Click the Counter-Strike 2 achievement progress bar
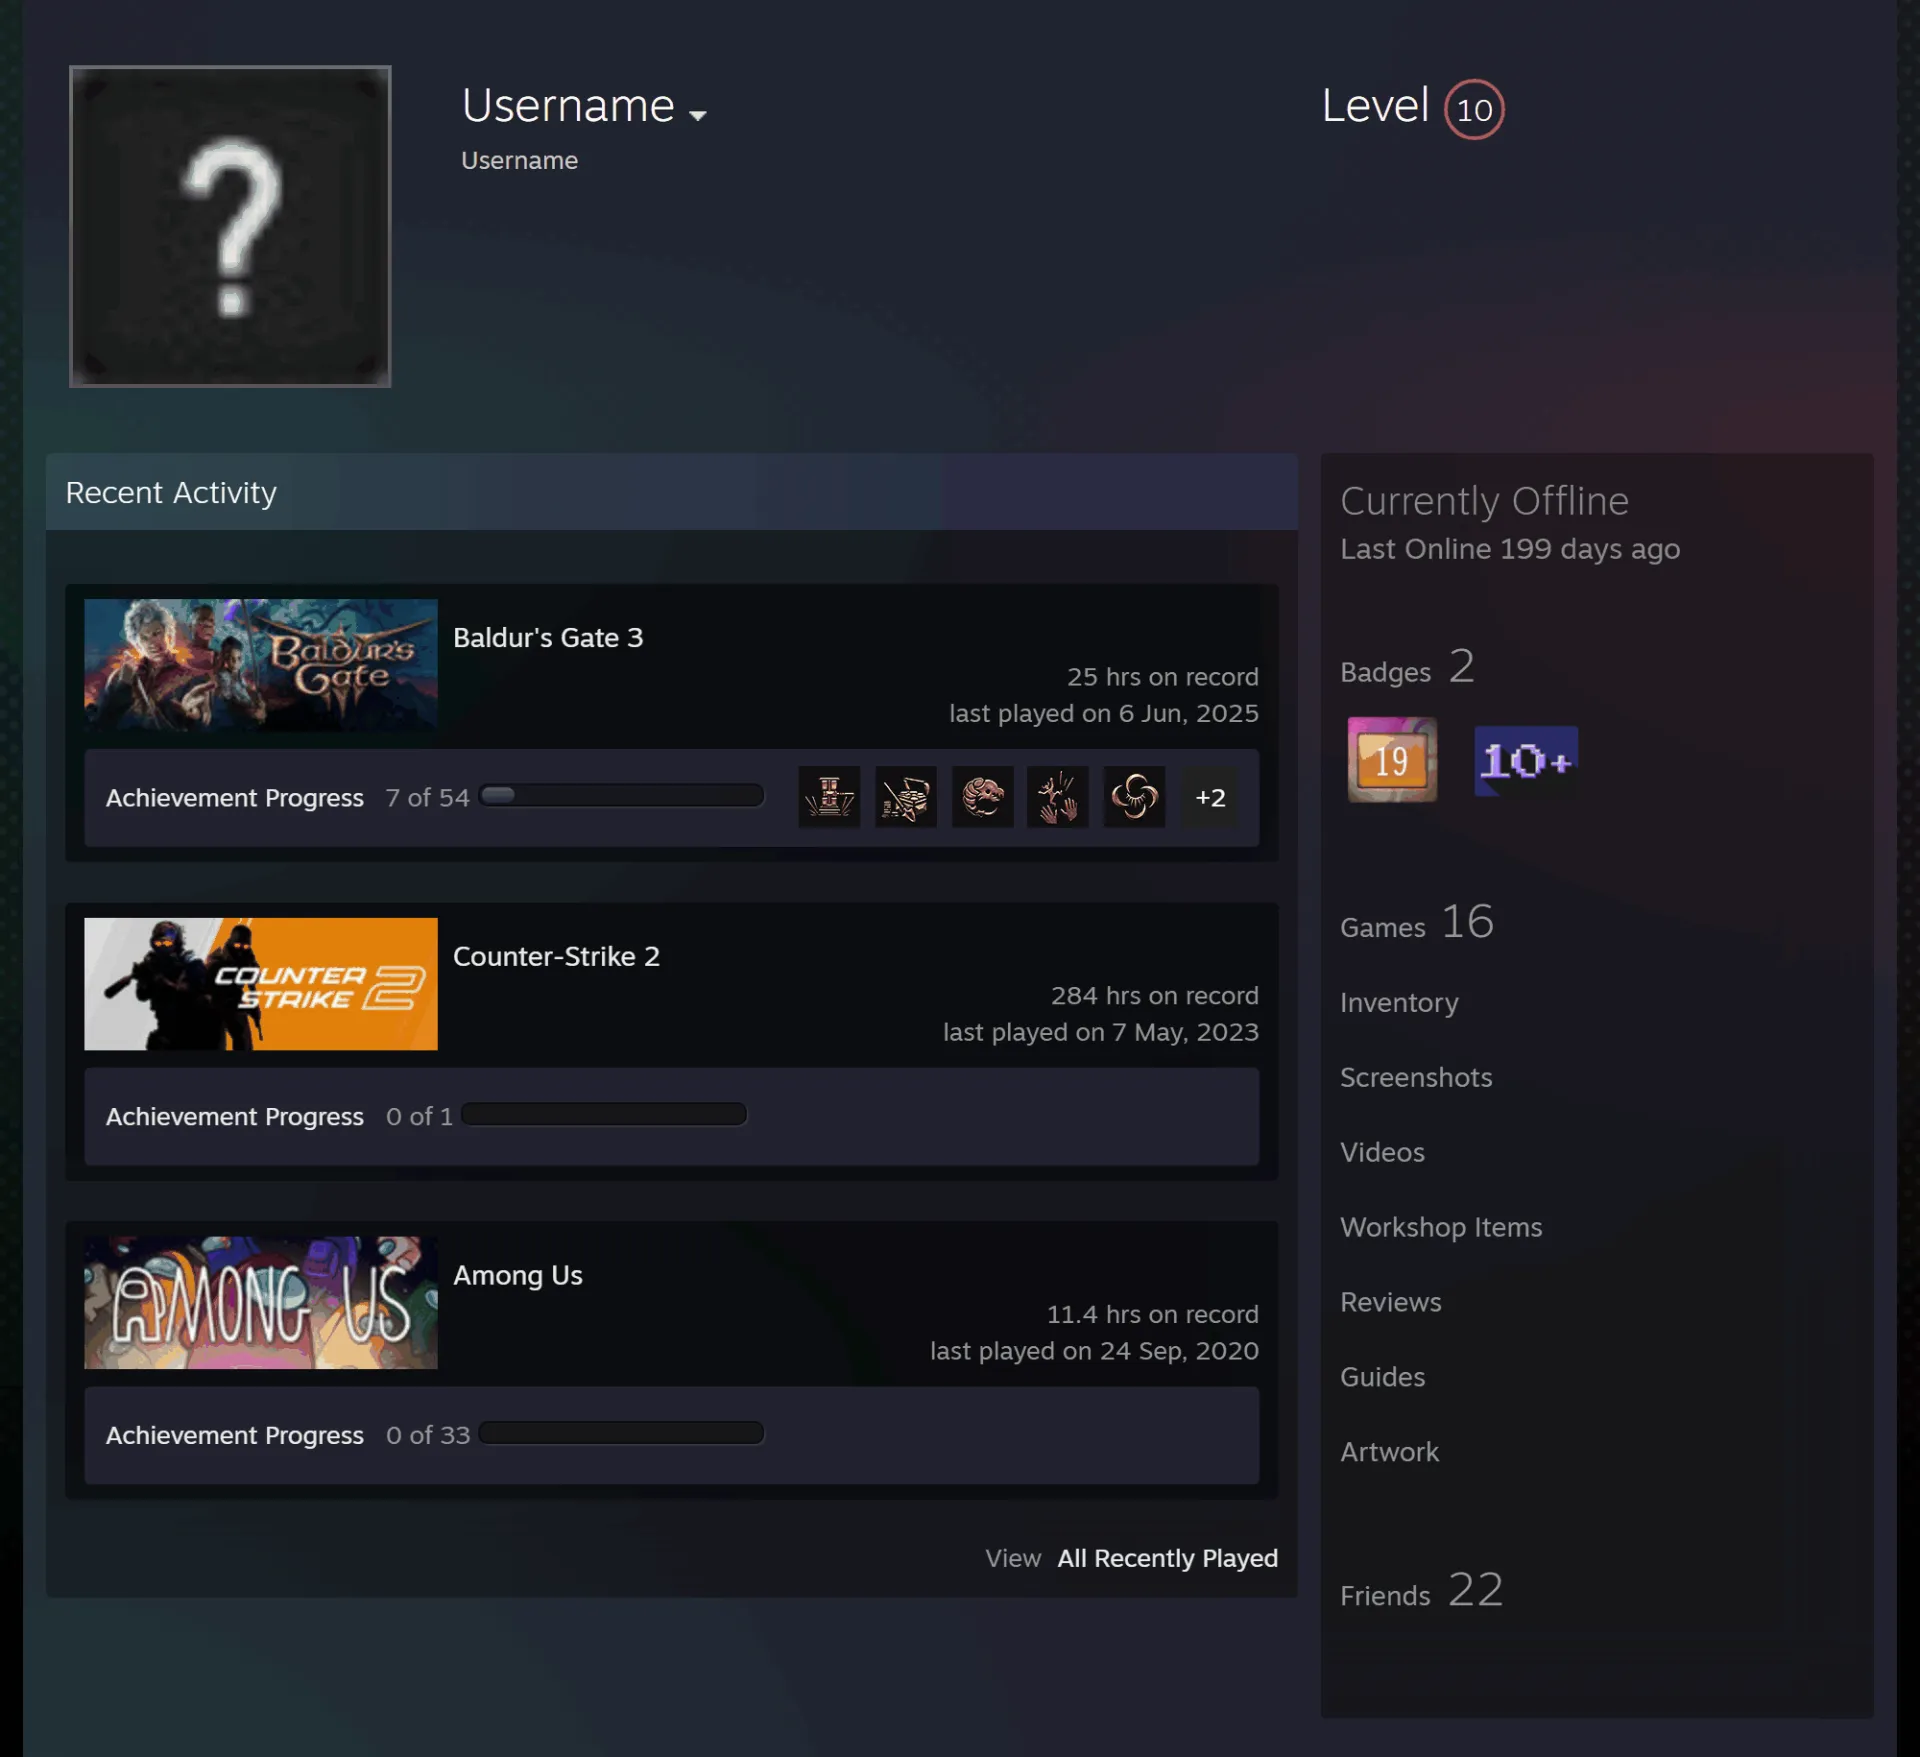 604,1114
